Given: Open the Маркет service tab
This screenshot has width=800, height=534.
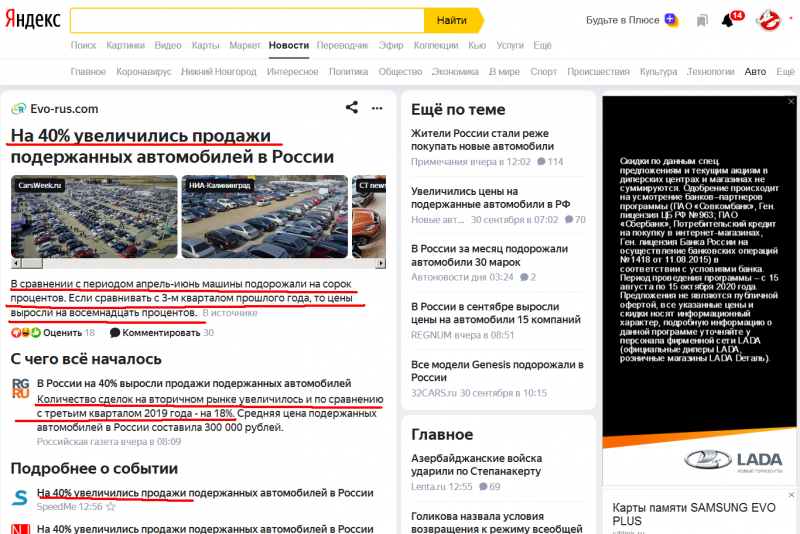Looking at the screenshot, I should [245, 45].
